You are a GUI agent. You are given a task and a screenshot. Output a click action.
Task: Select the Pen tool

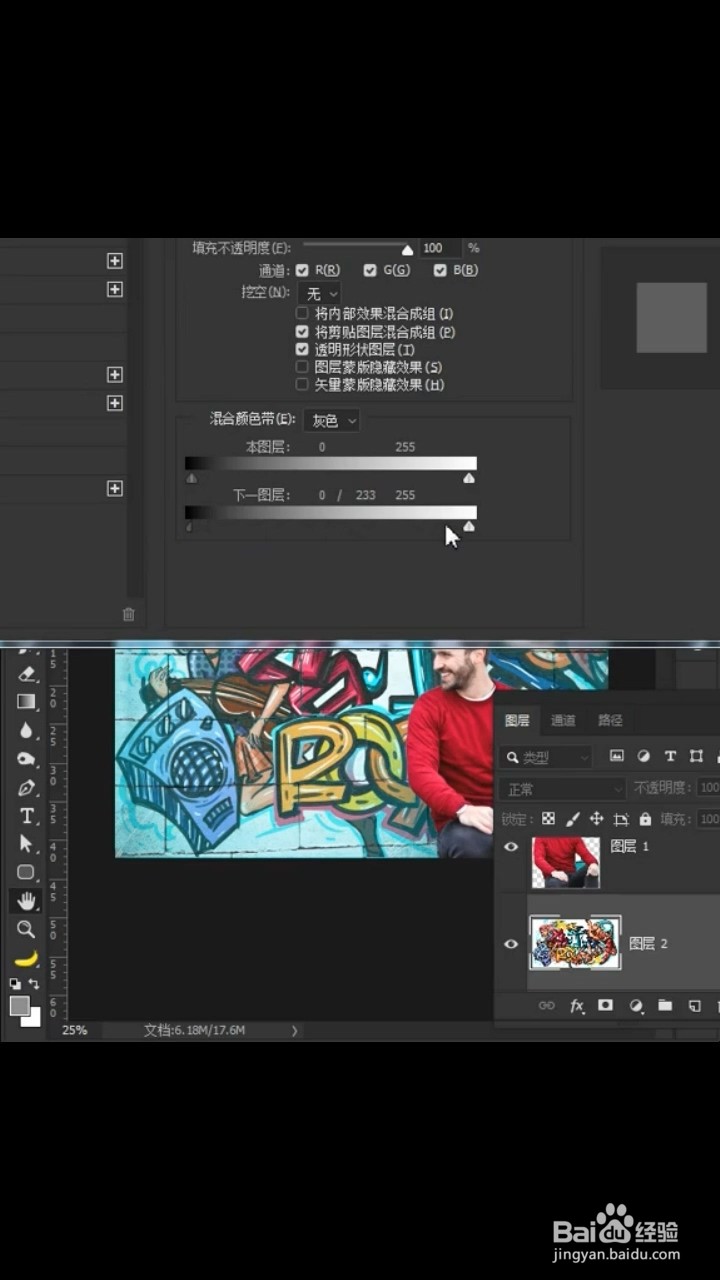[27, 788]
